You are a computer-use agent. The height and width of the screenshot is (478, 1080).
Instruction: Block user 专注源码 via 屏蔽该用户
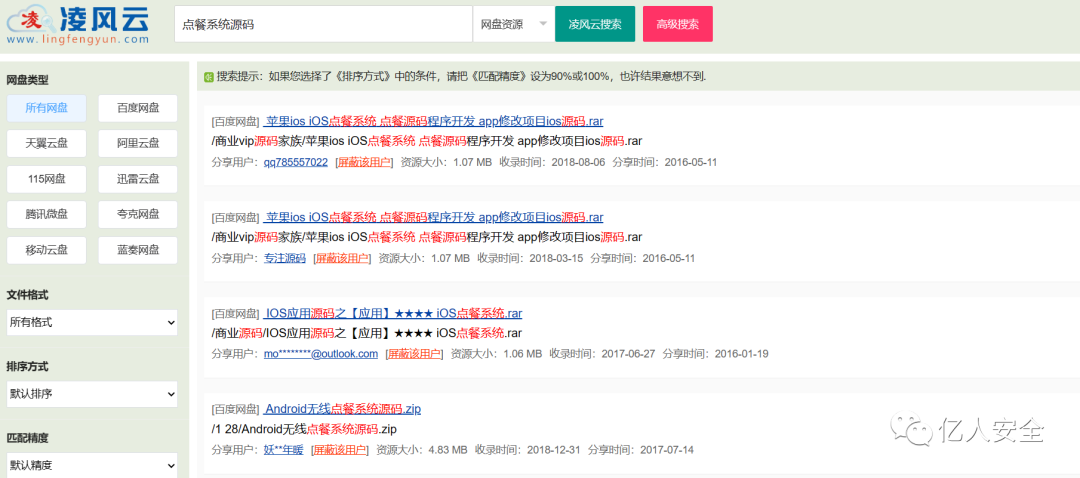[x=341, y=259]
